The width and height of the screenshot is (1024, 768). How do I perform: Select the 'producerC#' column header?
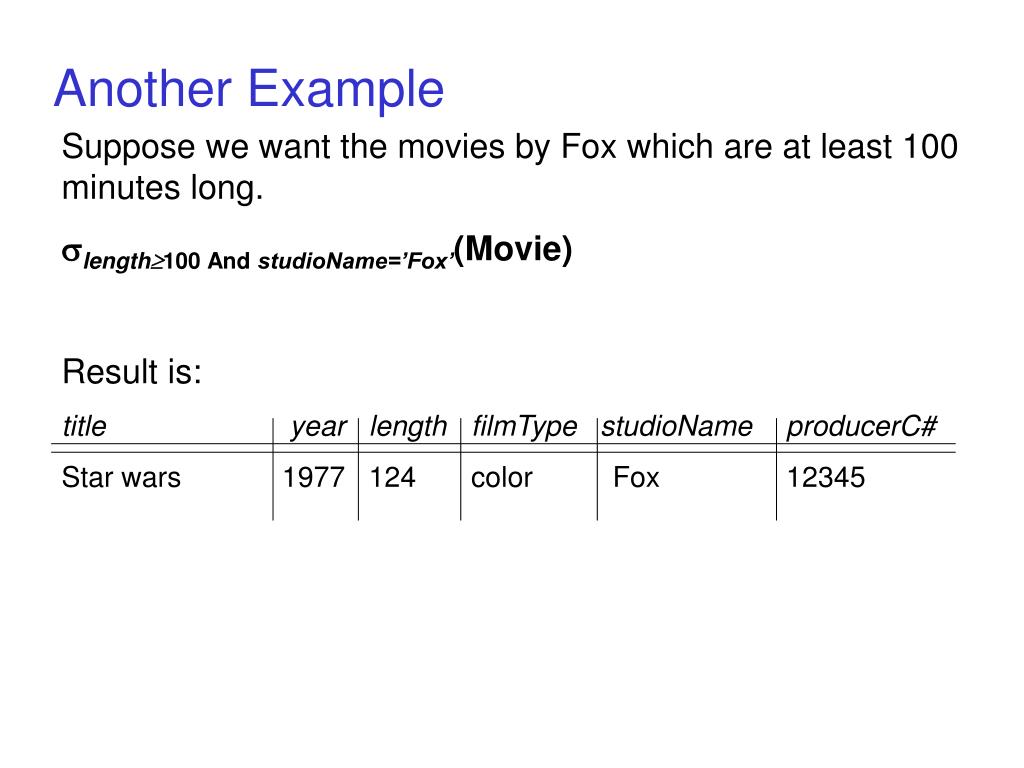click(861, 426)
